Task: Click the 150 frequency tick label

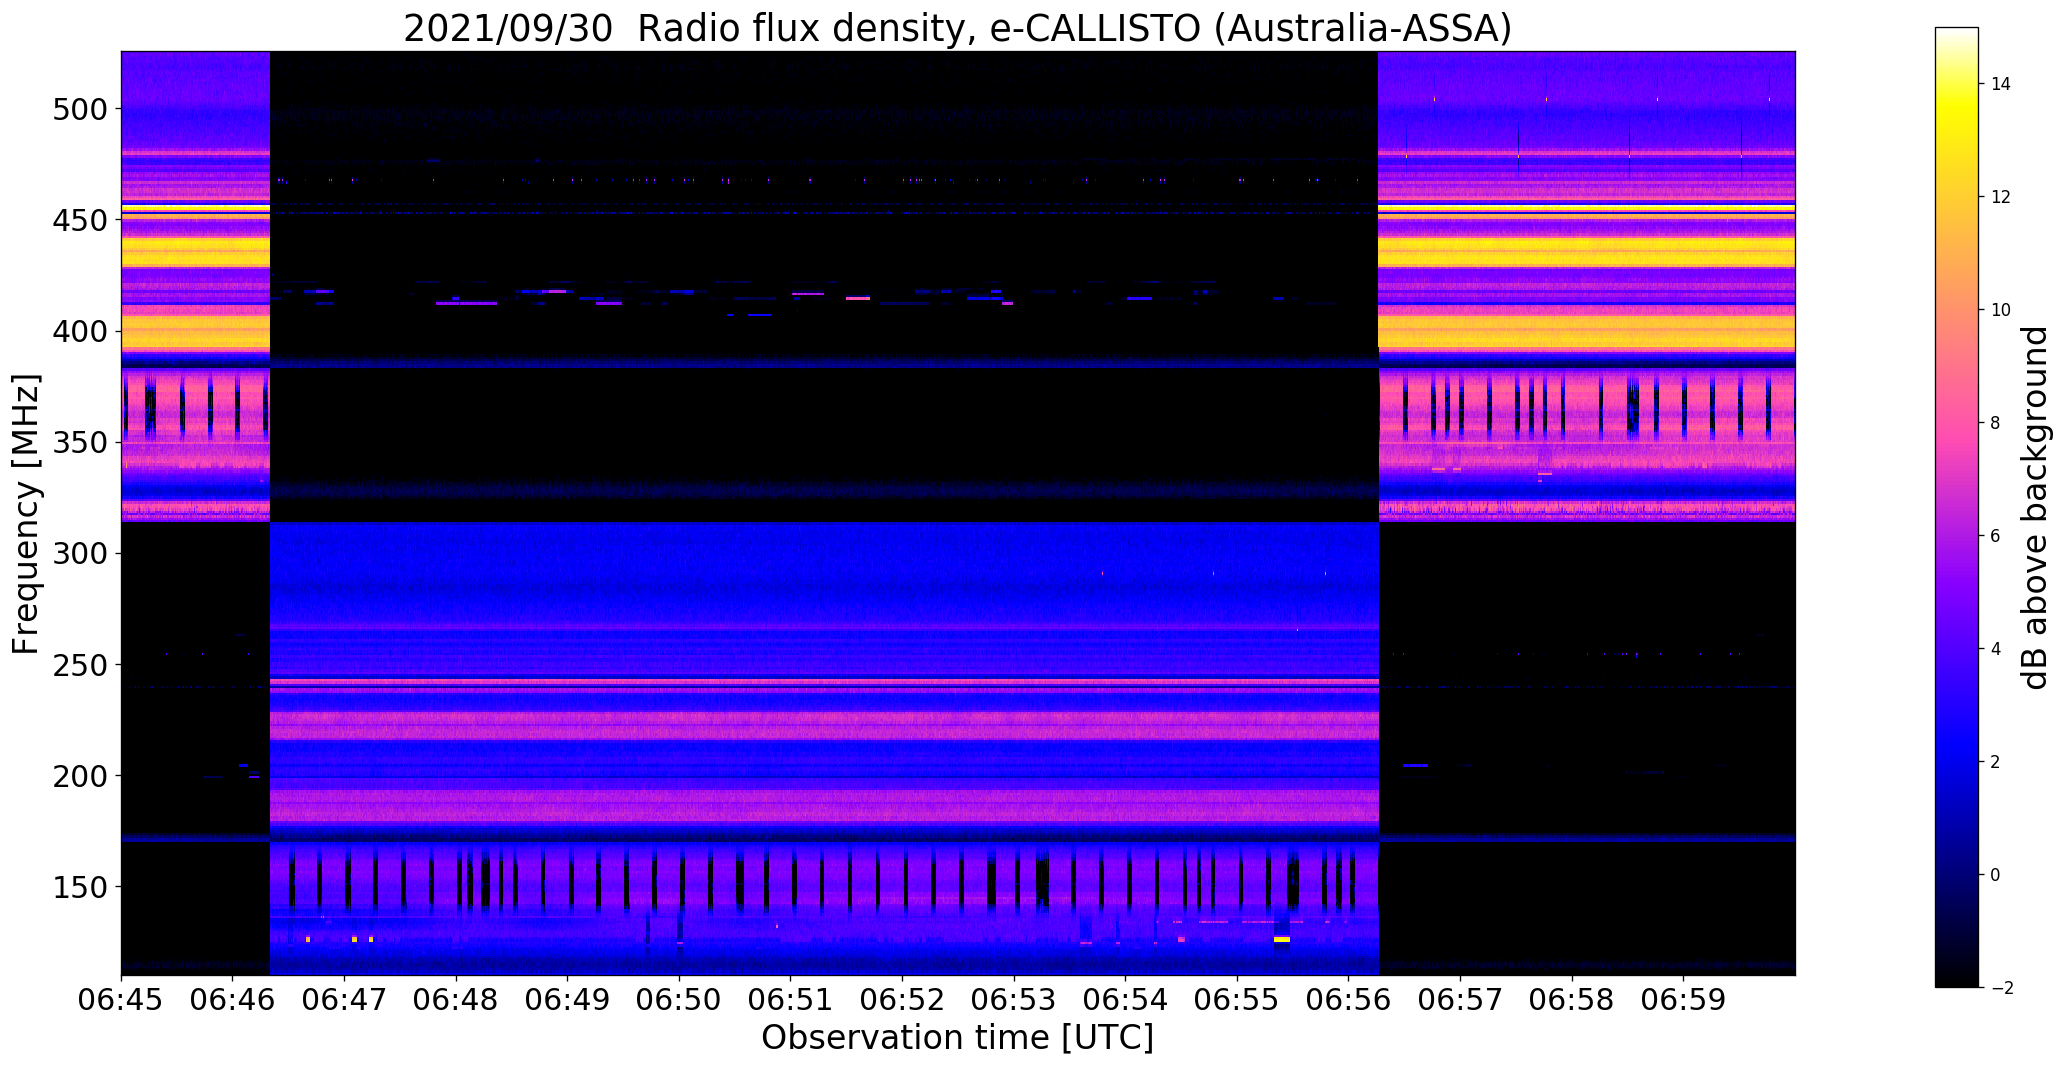Action: pyautogui.click(x=78, y=887)
